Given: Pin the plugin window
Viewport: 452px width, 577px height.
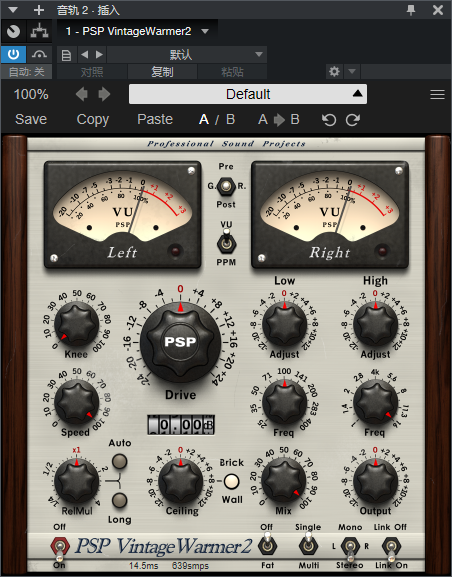Looking at the screenshot, I should (411, 10).
